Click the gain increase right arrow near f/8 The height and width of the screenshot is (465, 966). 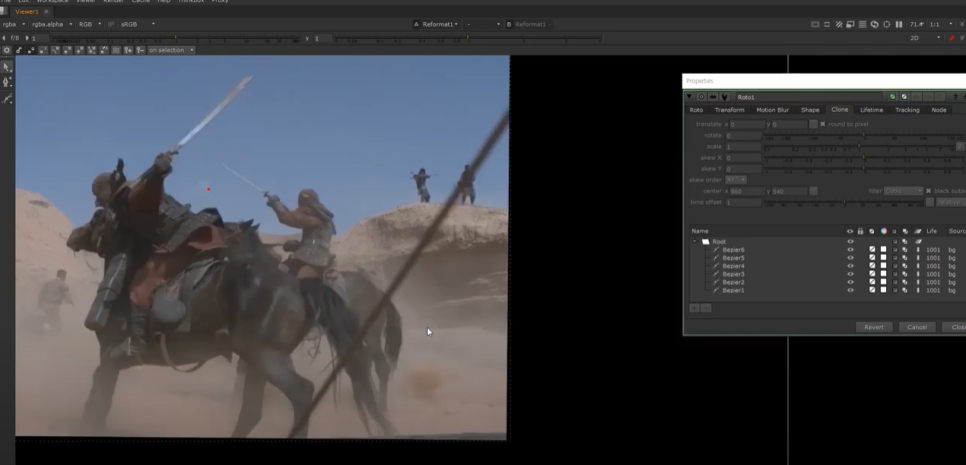pos(26,38)
